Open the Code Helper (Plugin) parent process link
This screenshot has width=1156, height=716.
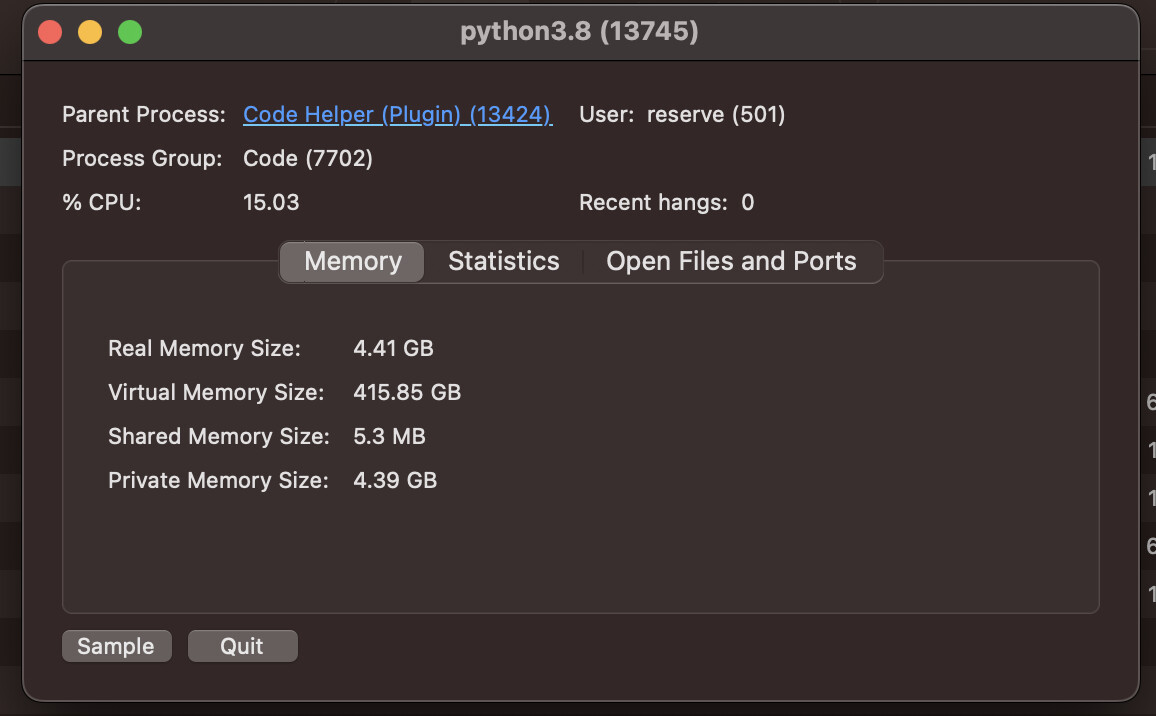(x=397, y=114)
